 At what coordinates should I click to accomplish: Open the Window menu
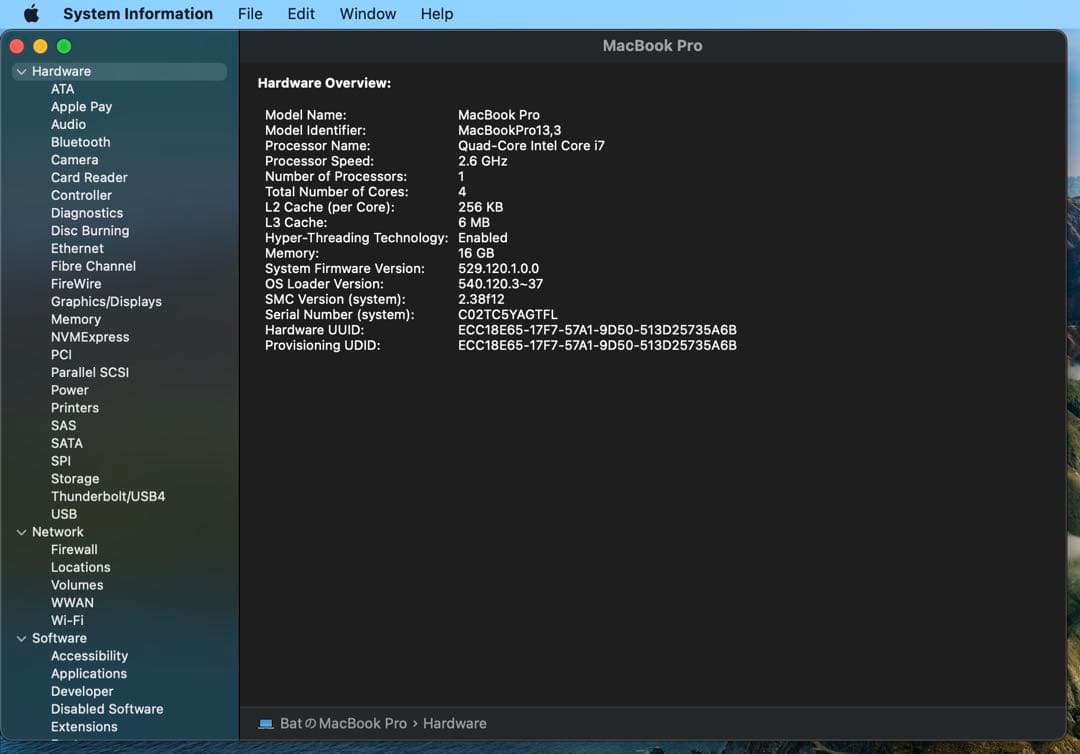click(367, 13)
